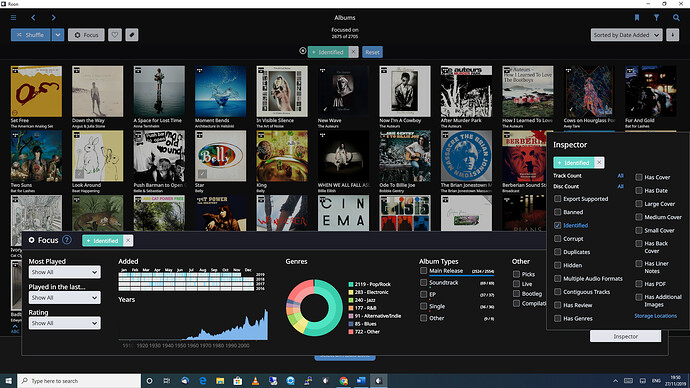Click Electronic genre legend entry
690x388 pixels.
coord(369,292)
